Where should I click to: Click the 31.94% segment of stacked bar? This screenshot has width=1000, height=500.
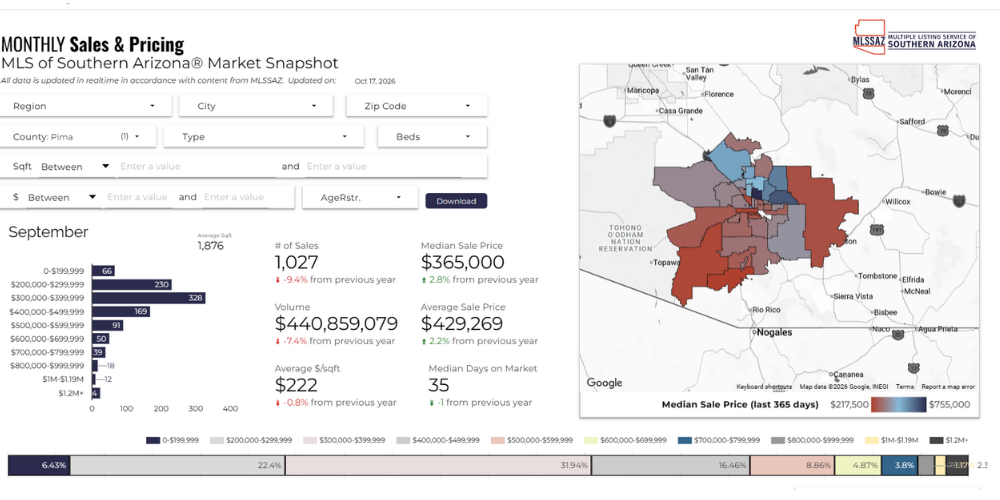click(438, 466)
